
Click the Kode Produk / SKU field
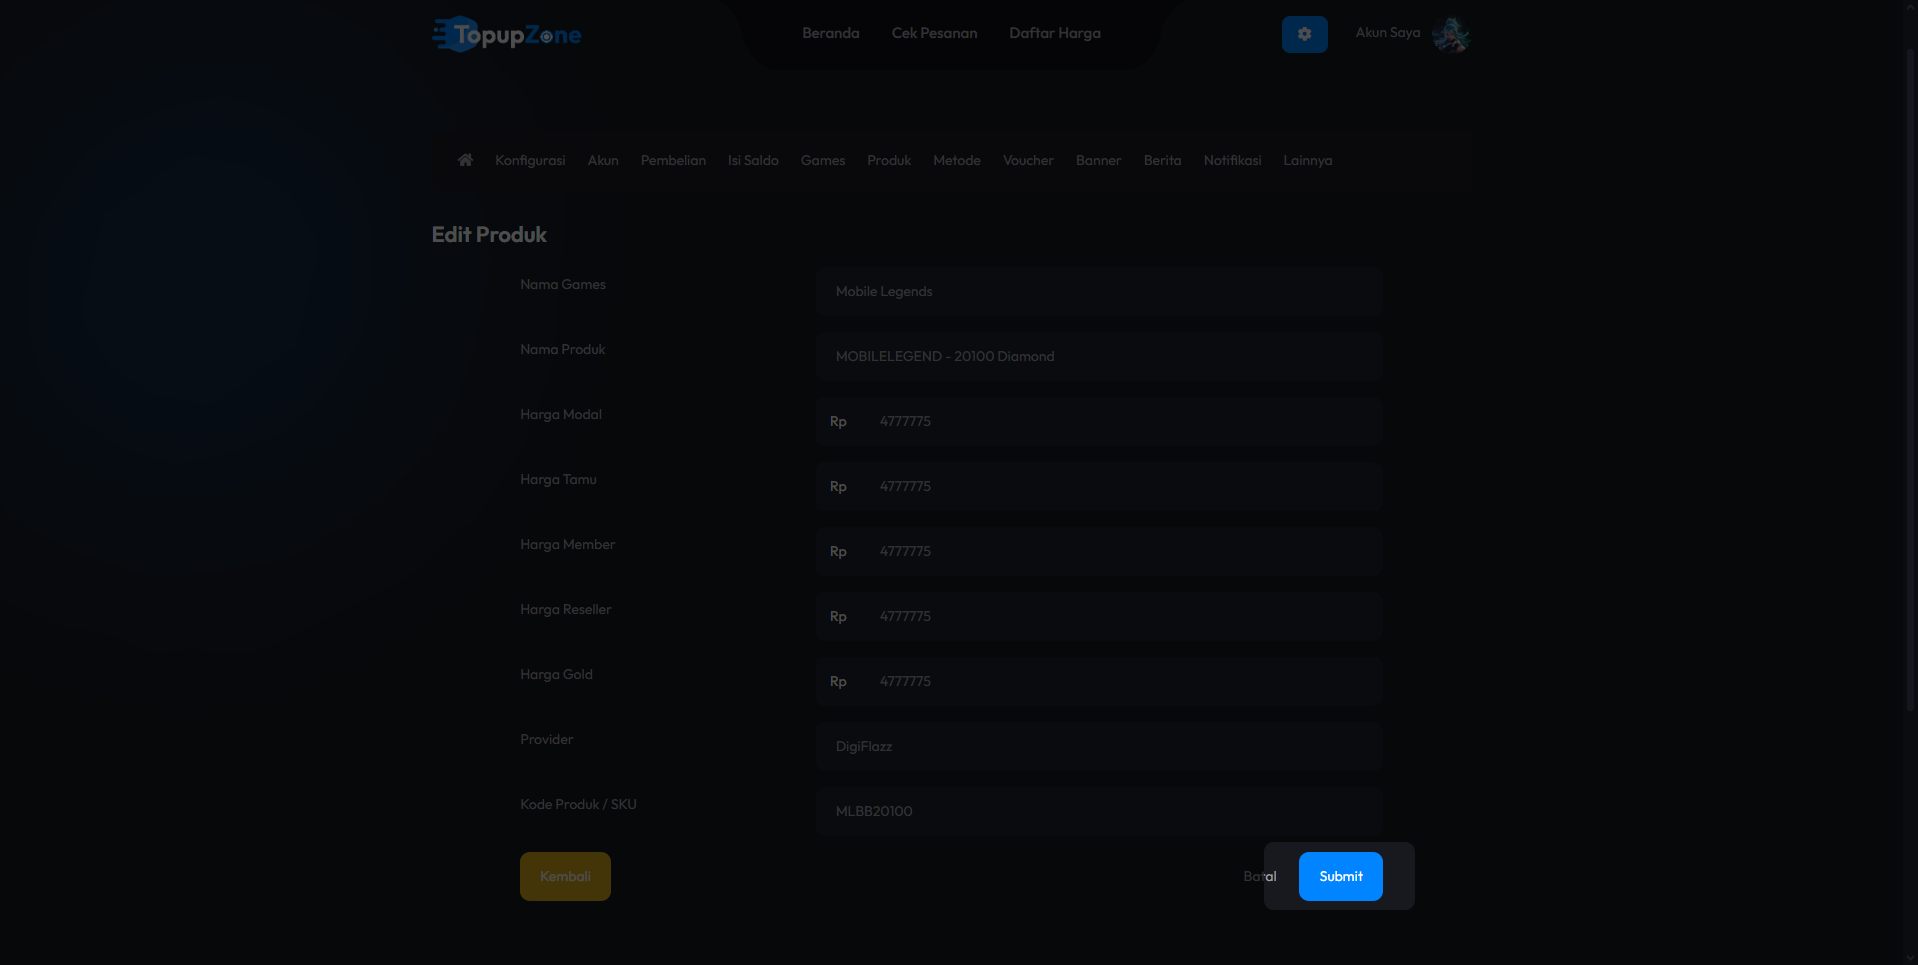pos(1099,811)
